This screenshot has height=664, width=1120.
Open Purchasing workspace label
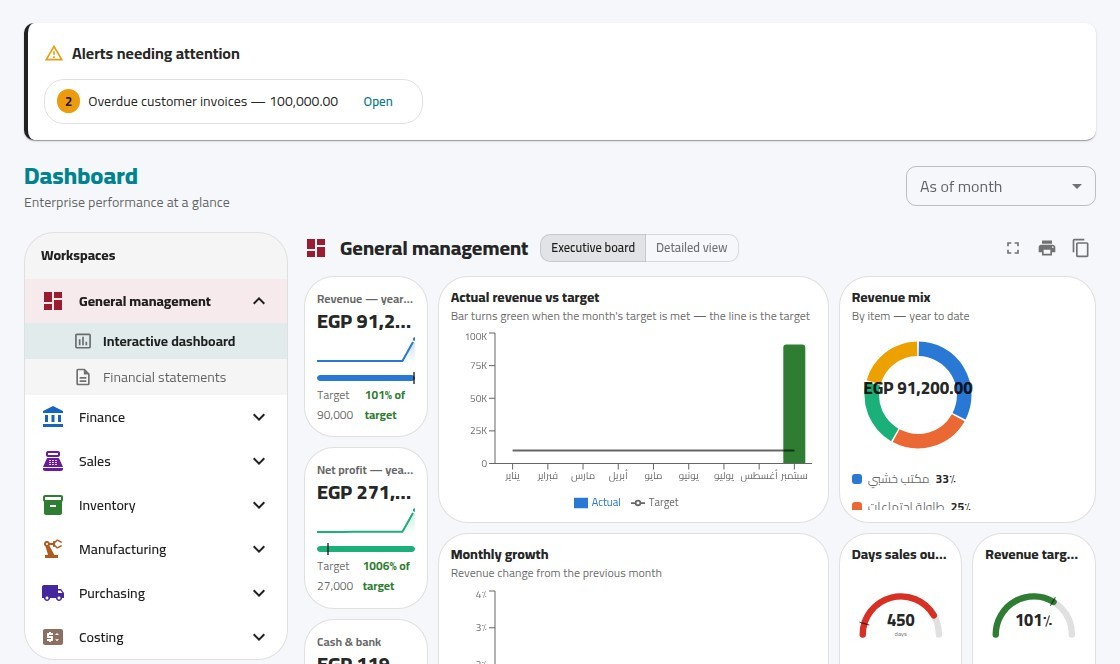[x=111, y=594]
